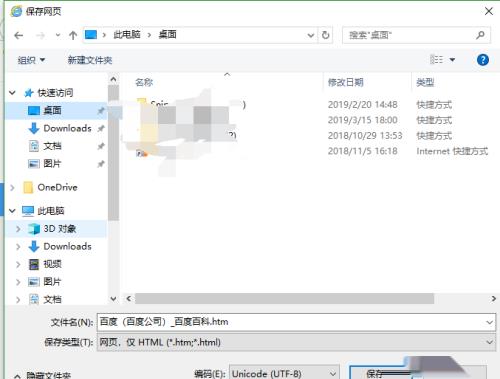Open help with the question mark
Viewport: 500px width, 379px height.
tap(483, 60)
